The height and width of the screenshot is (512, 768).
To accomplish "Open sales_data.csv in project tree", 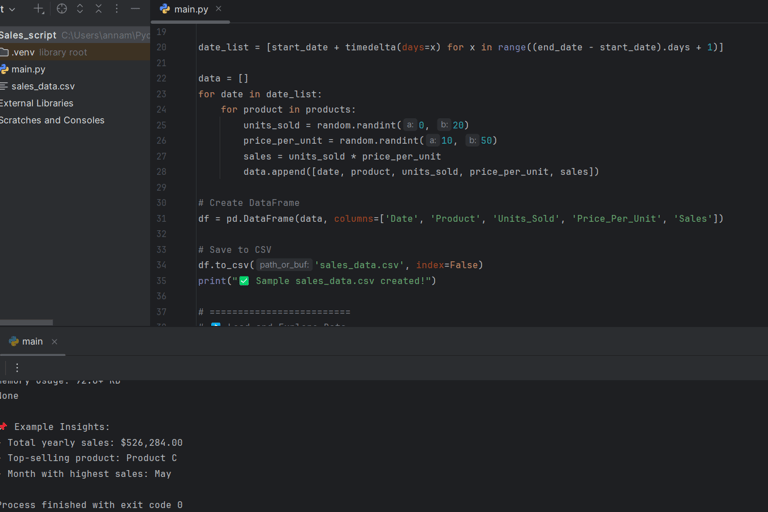I will (x=43, y=86).
